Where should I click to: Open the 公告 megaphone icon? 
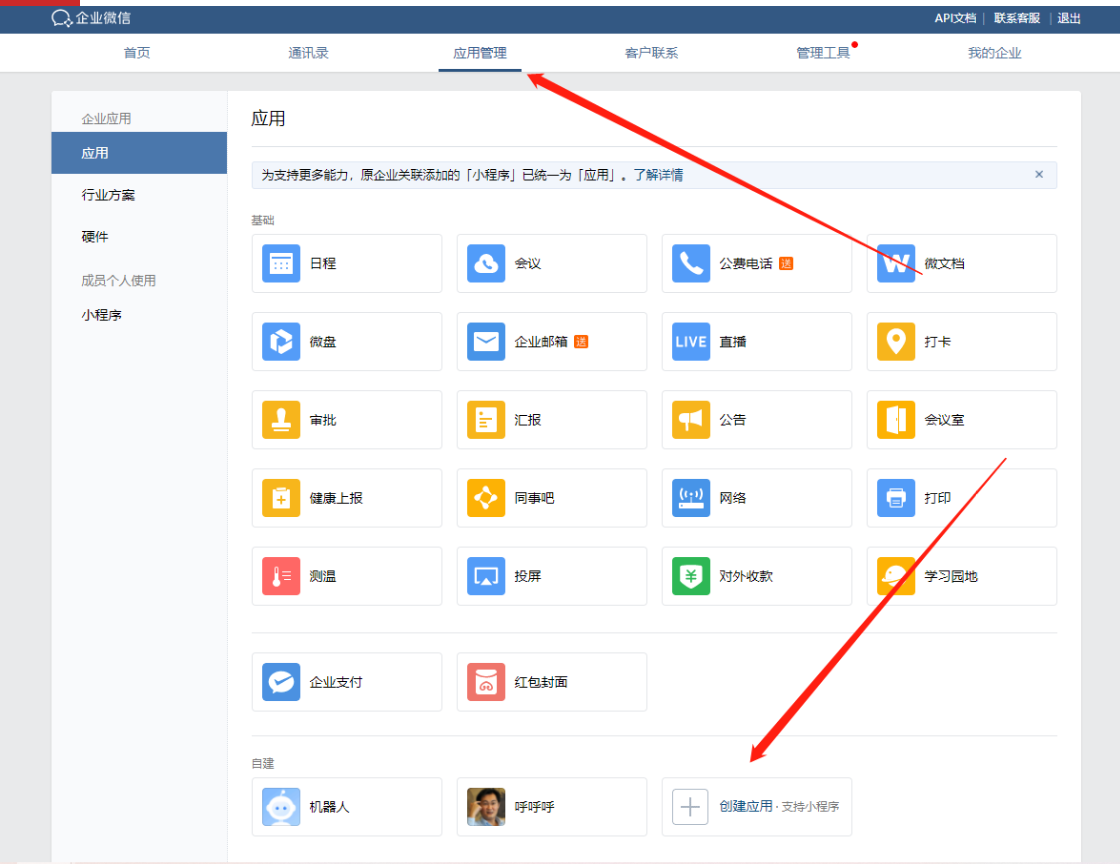[691, 420]
